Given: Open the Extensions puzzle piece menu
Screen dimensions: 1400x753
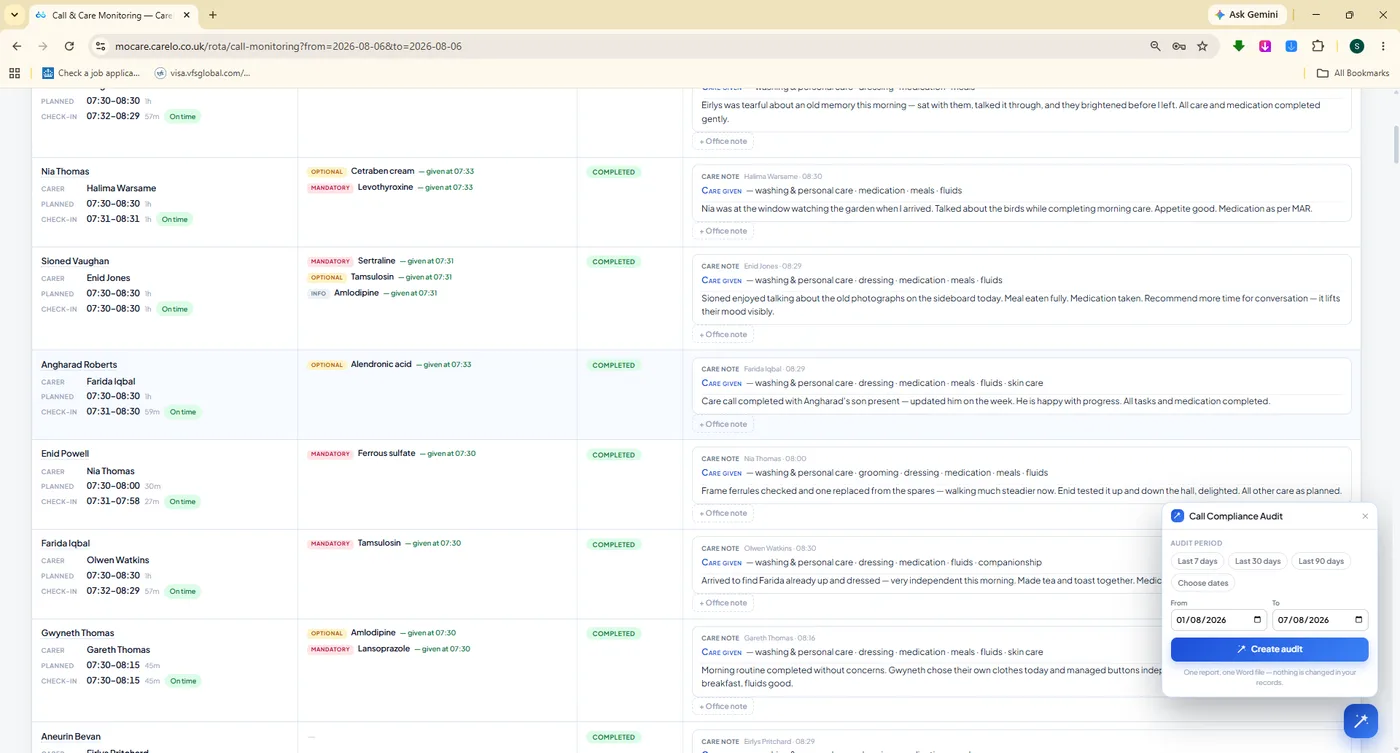Looking at the screenshot, I should point(1317,46).
